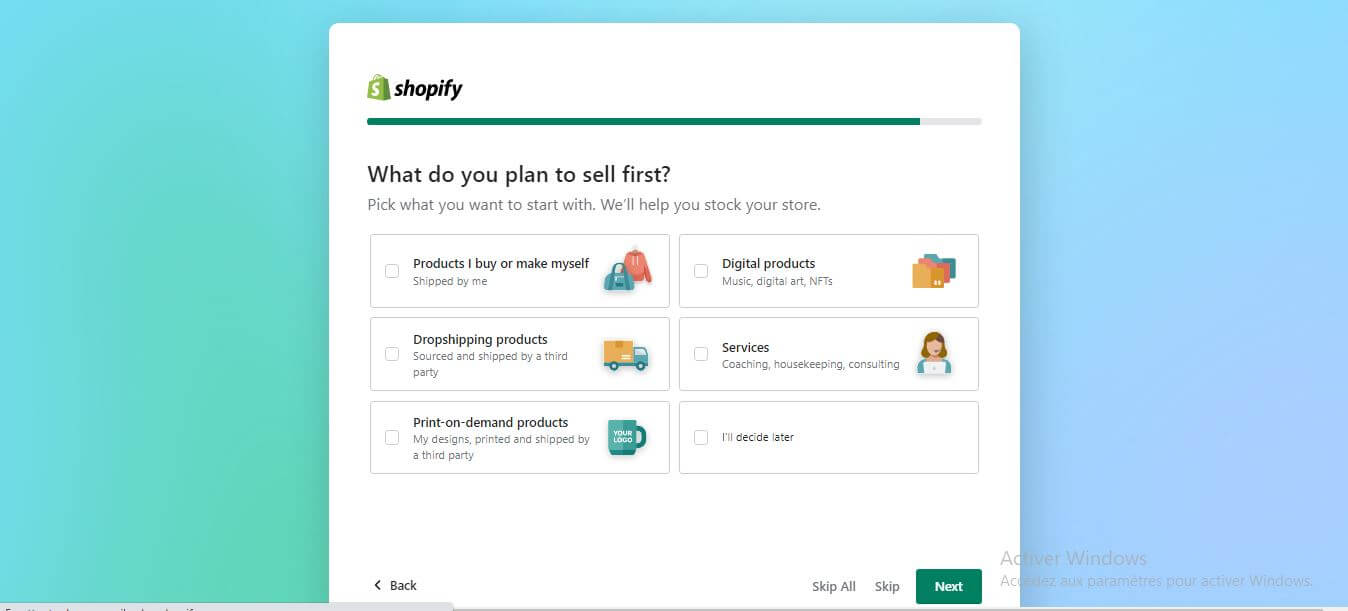Viewport: 1348px width, 611px height.
Task: Enable the Dropshipping products checkbox
Action: click(x=392, y=354)
